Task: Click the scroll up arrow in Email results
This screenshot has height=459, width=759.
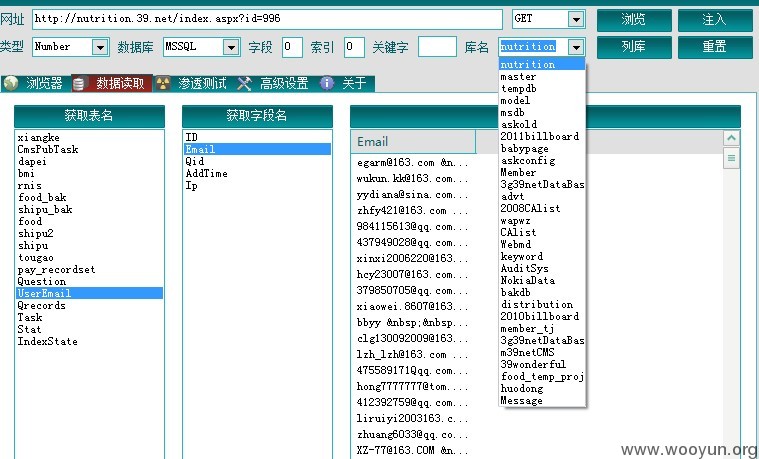Action: pos(731,138)
